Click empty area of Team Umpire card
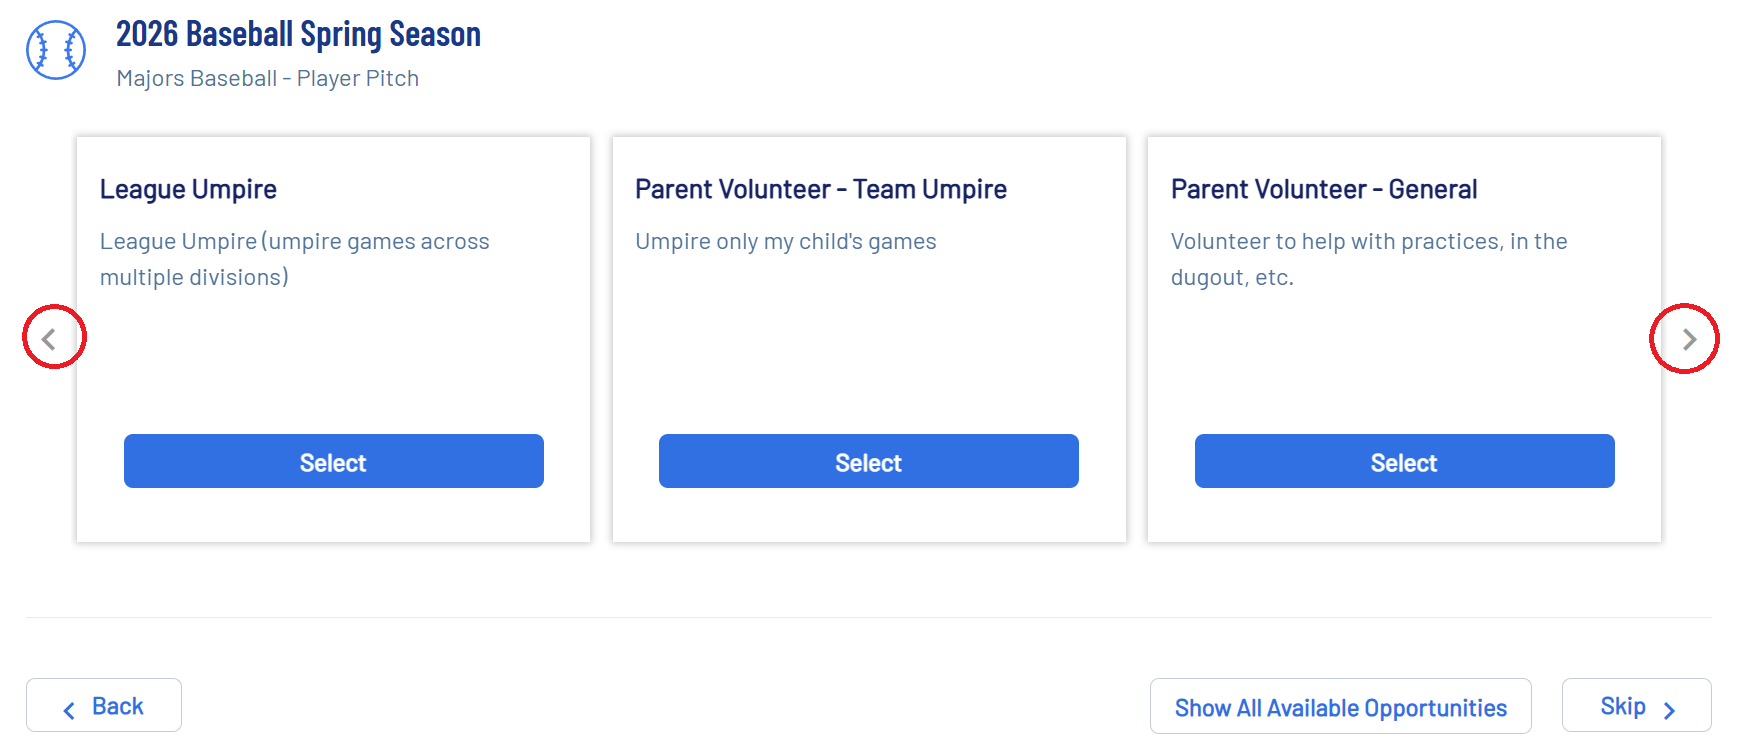This screenshot has height=754, width=1743. pos(868,350)
